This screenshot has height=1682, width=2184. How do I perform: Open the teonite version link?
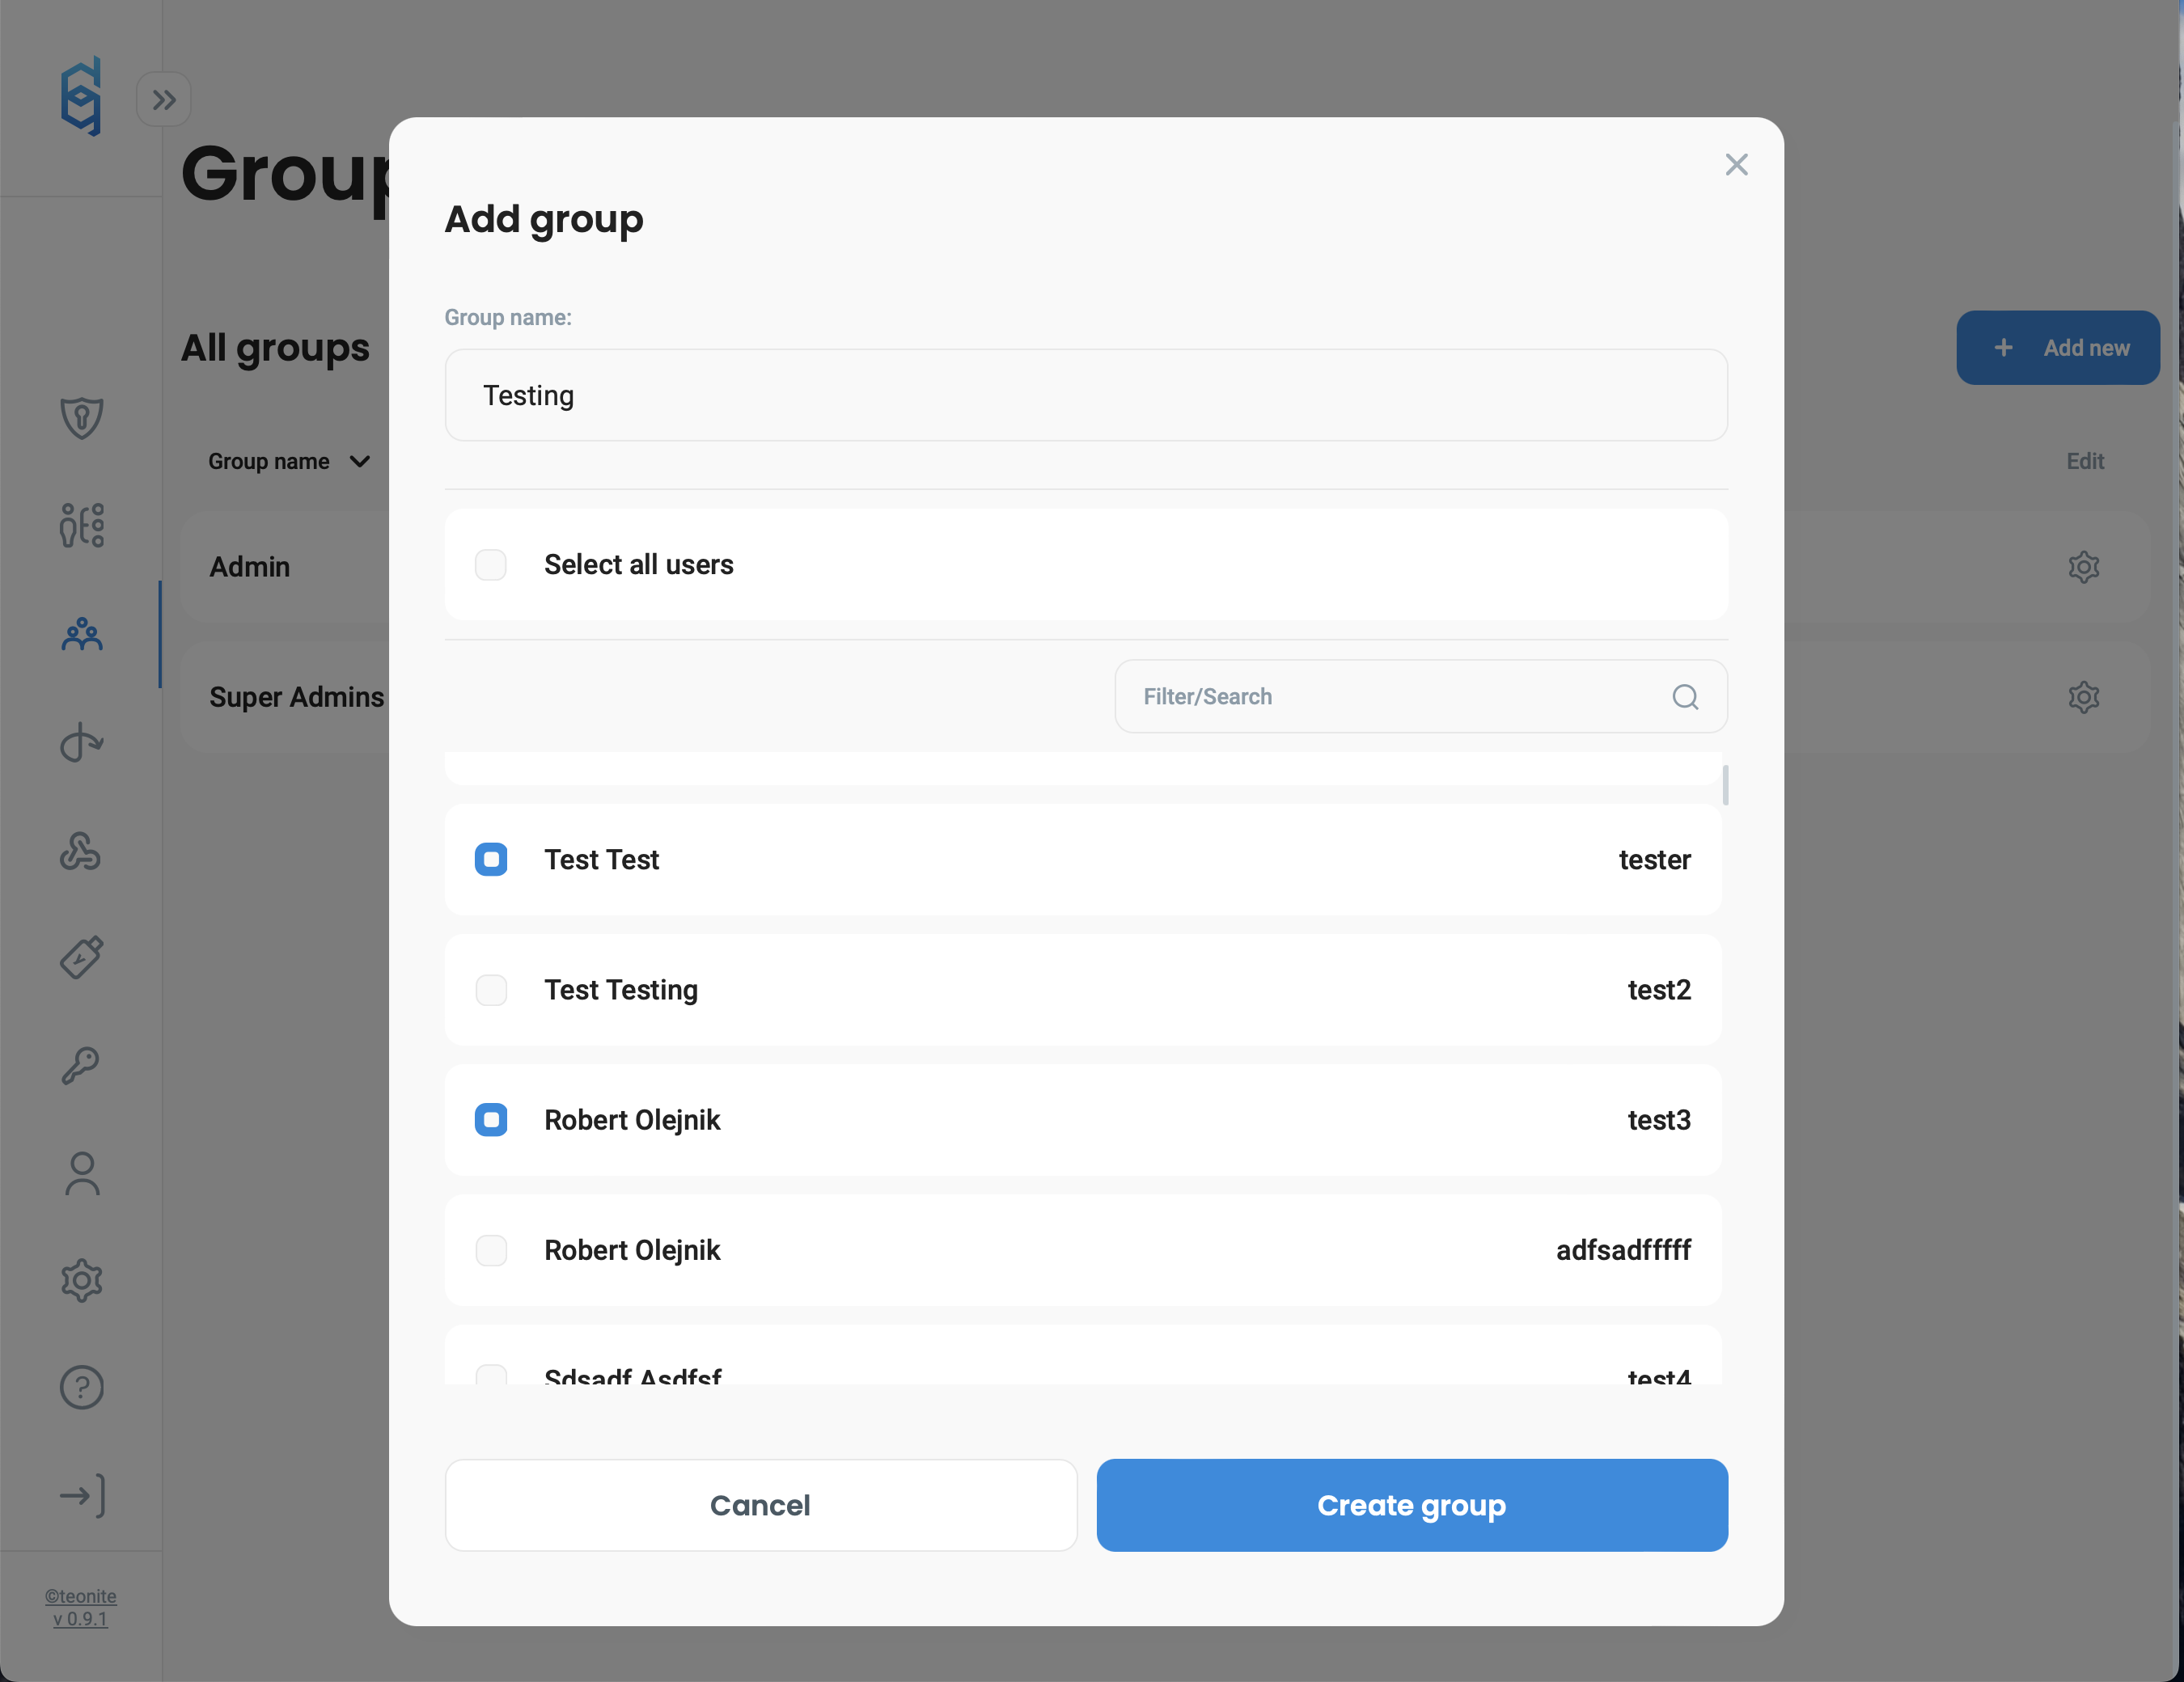[x=81, y=1607]
